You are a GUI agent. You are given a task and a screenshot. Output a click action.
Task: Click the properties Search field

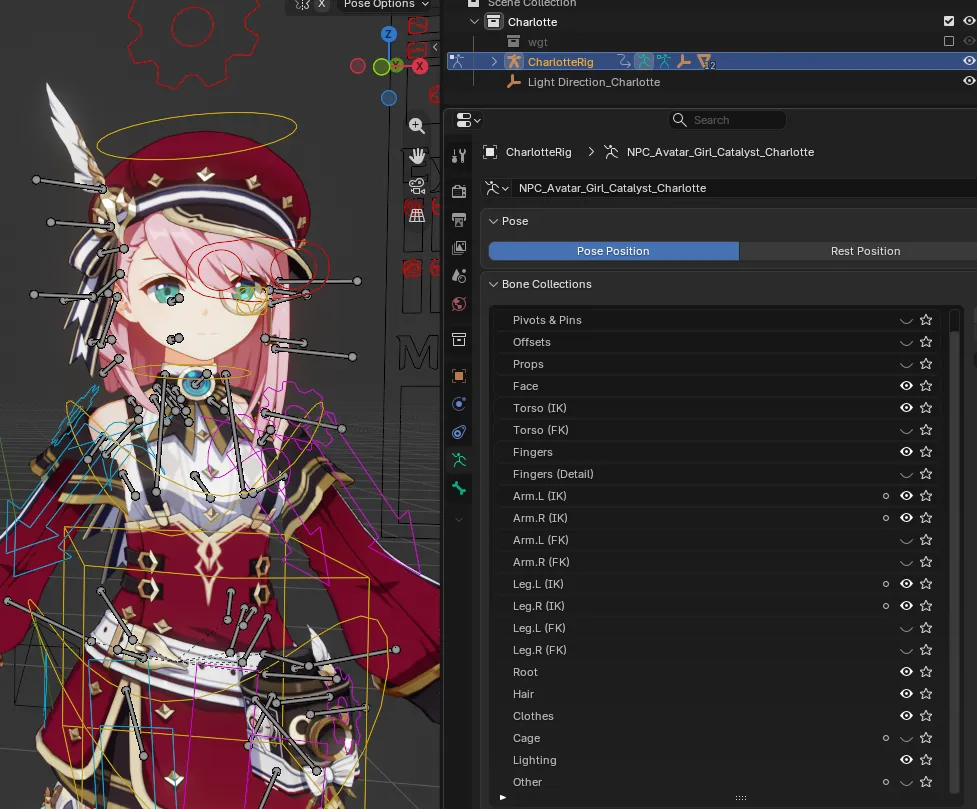pos(727,120)
